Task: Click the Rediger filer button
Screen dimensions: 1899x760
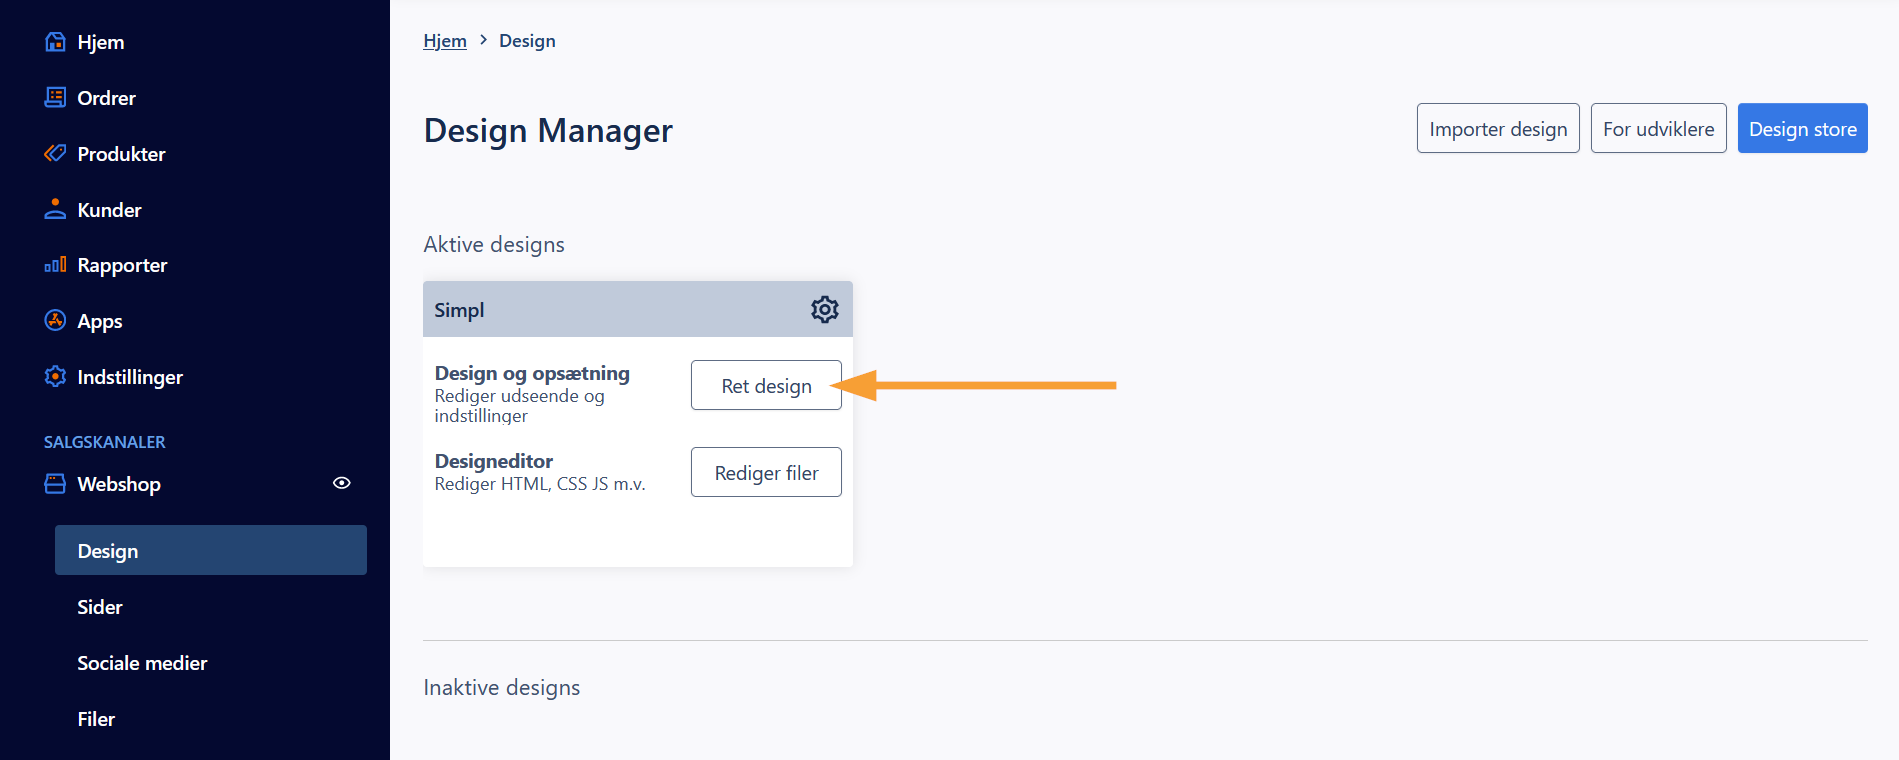Action: pyautogui.click(x=766, y=473)
